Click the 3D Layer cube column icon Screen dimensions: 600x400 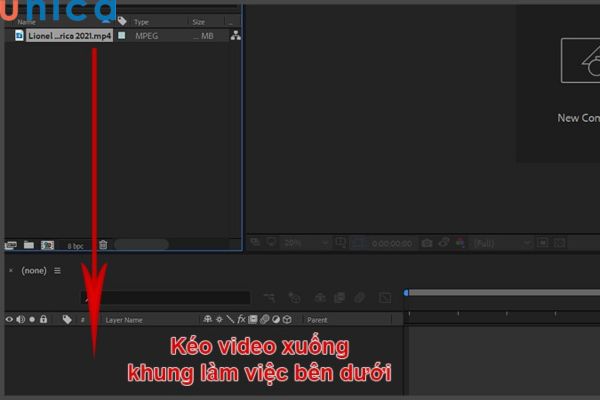(x=287, y=319)
